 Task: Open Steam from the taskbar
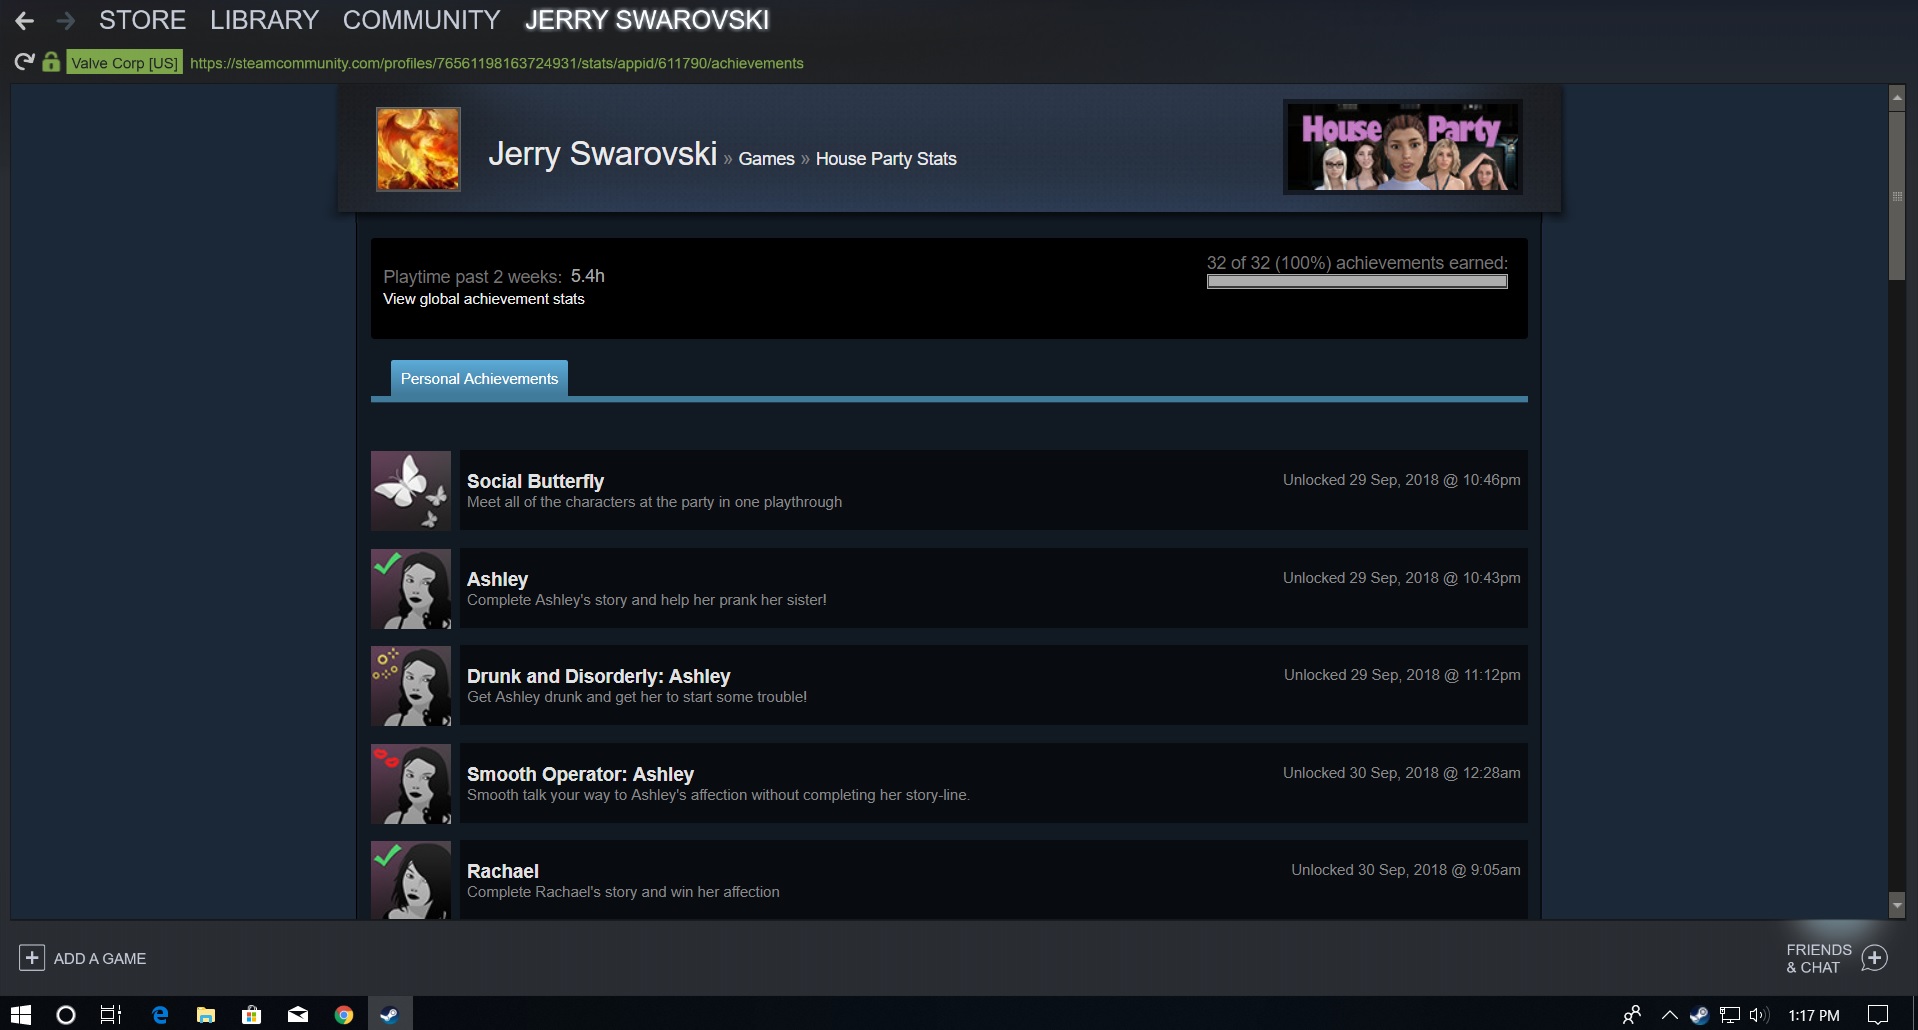point(389,1015)
